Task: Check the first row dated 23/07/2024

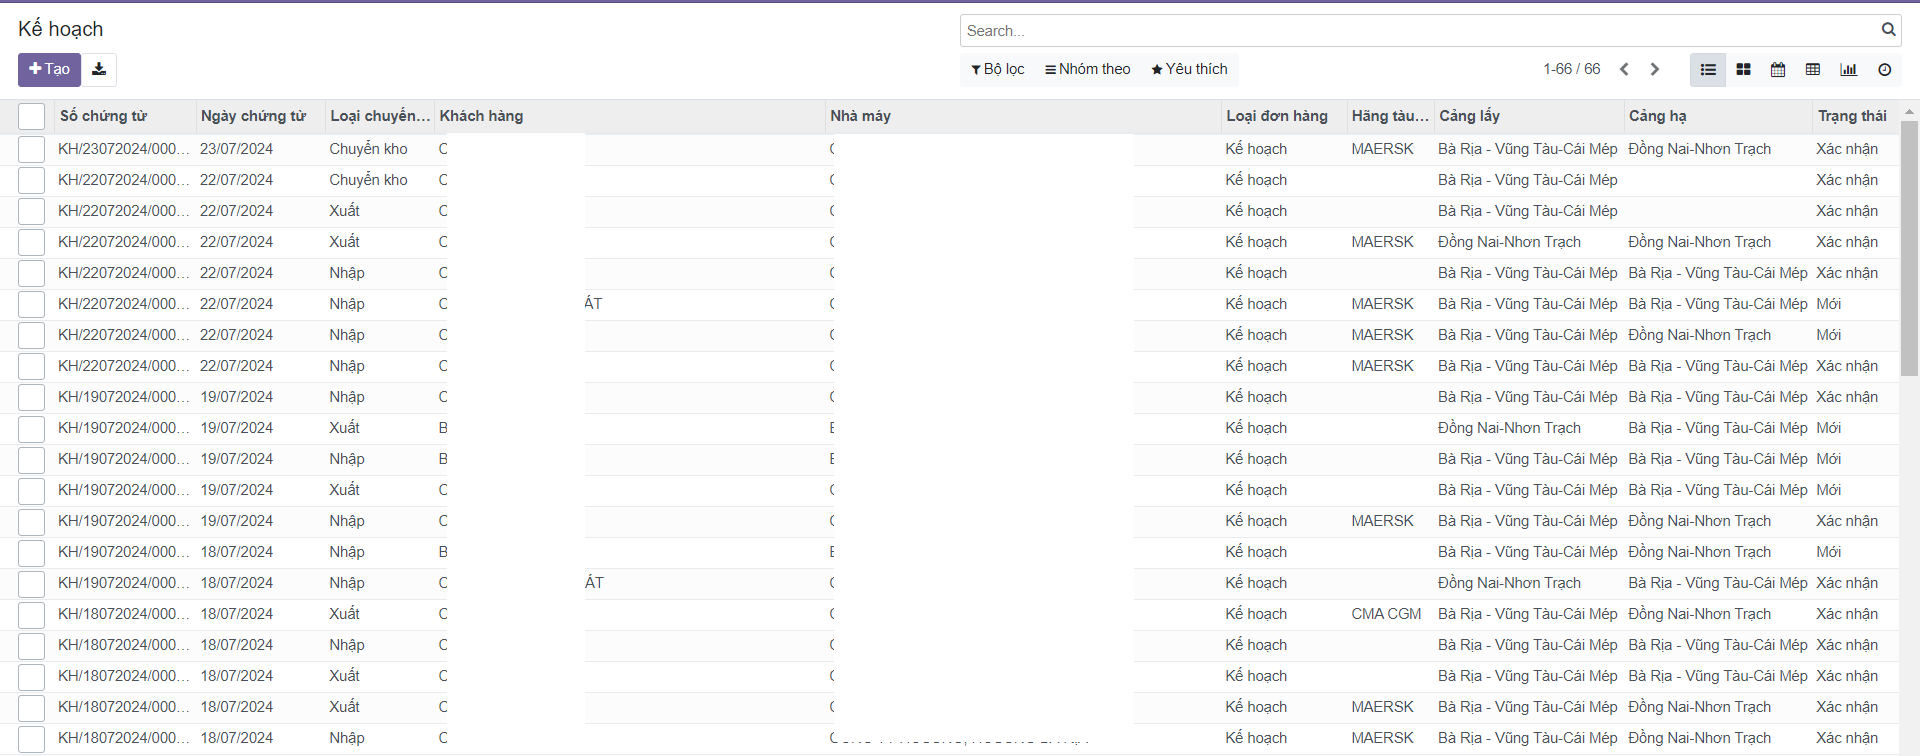Action: tap(31, 149)
